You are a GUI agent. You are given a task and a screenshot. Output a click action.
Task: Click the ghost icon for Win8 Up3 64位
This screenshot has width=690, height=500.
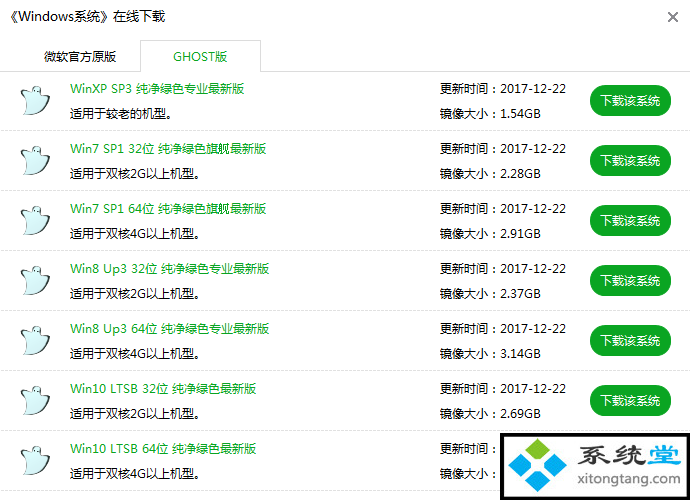tap(35, 340)
